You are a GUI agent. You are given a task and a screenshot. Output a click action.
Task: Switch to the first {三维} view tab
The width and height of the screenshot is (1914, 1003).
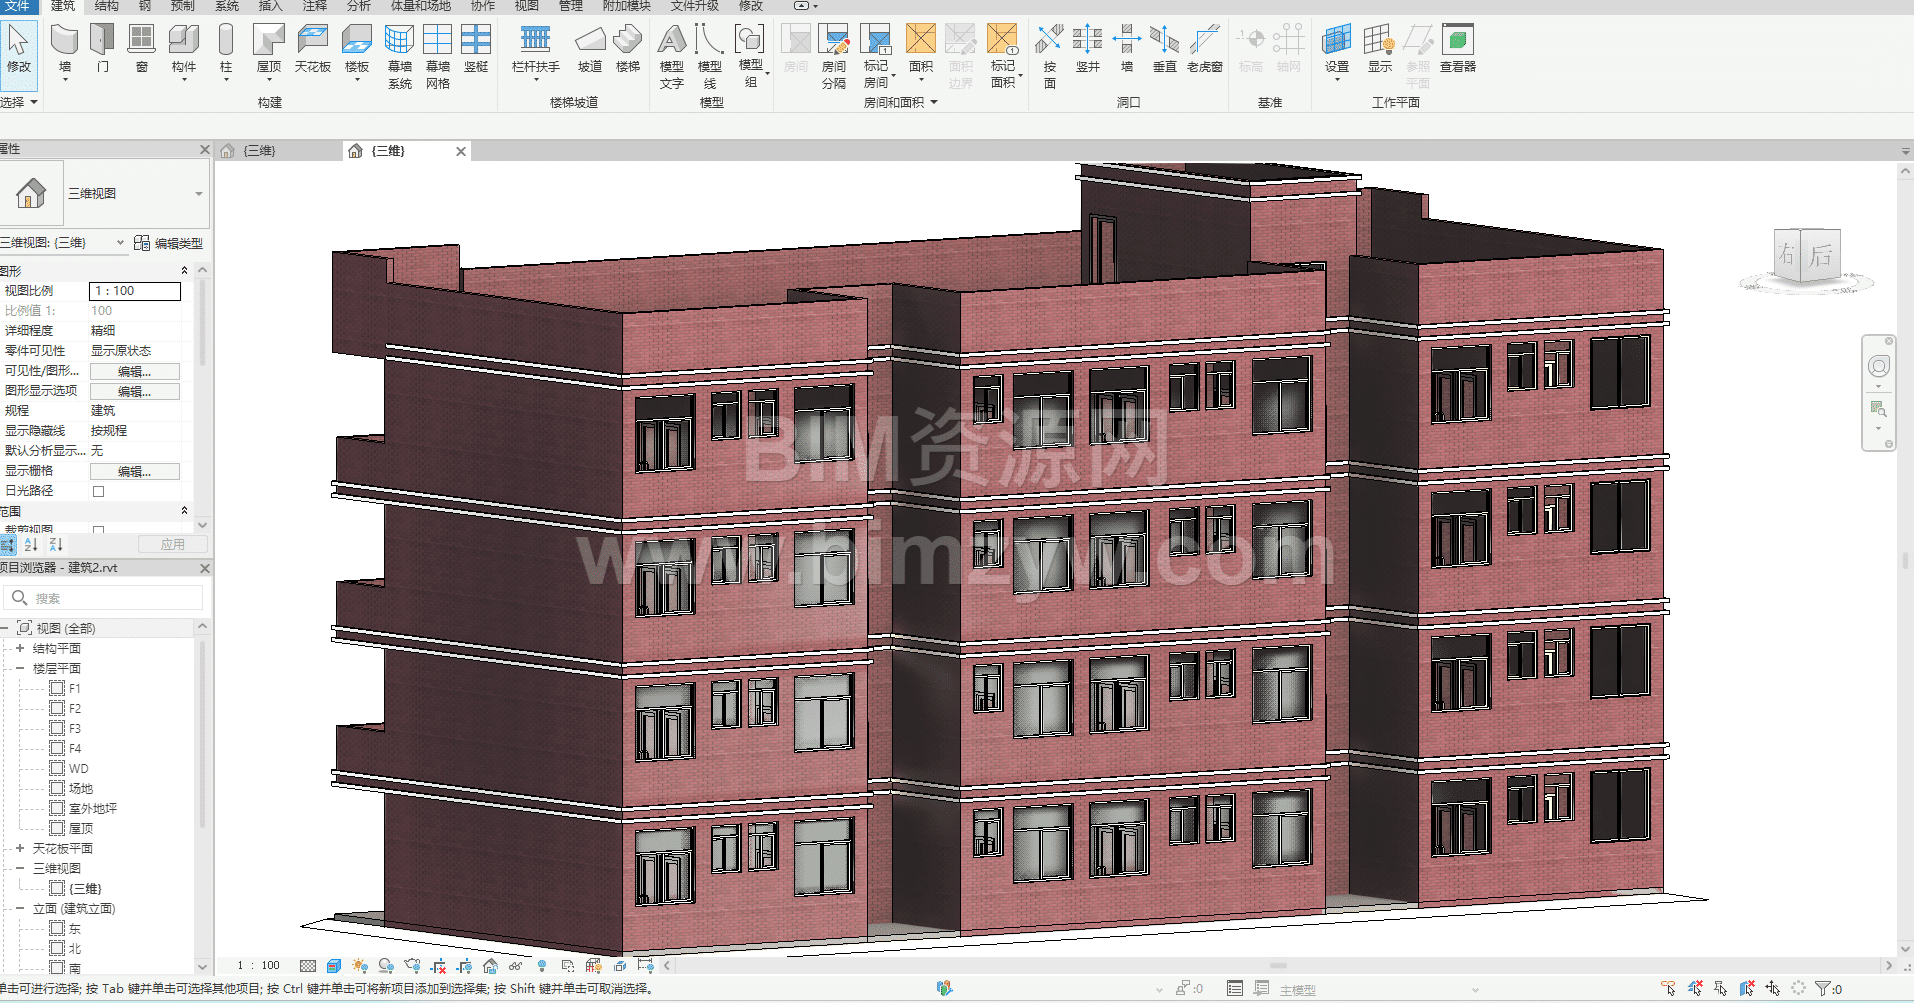point(260,151)
